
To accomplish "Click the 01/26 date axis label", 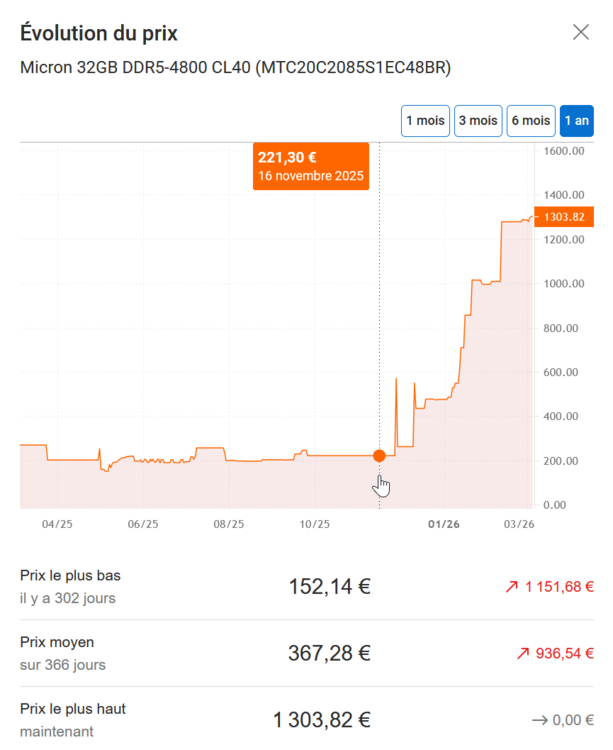I will click(443, 524).
